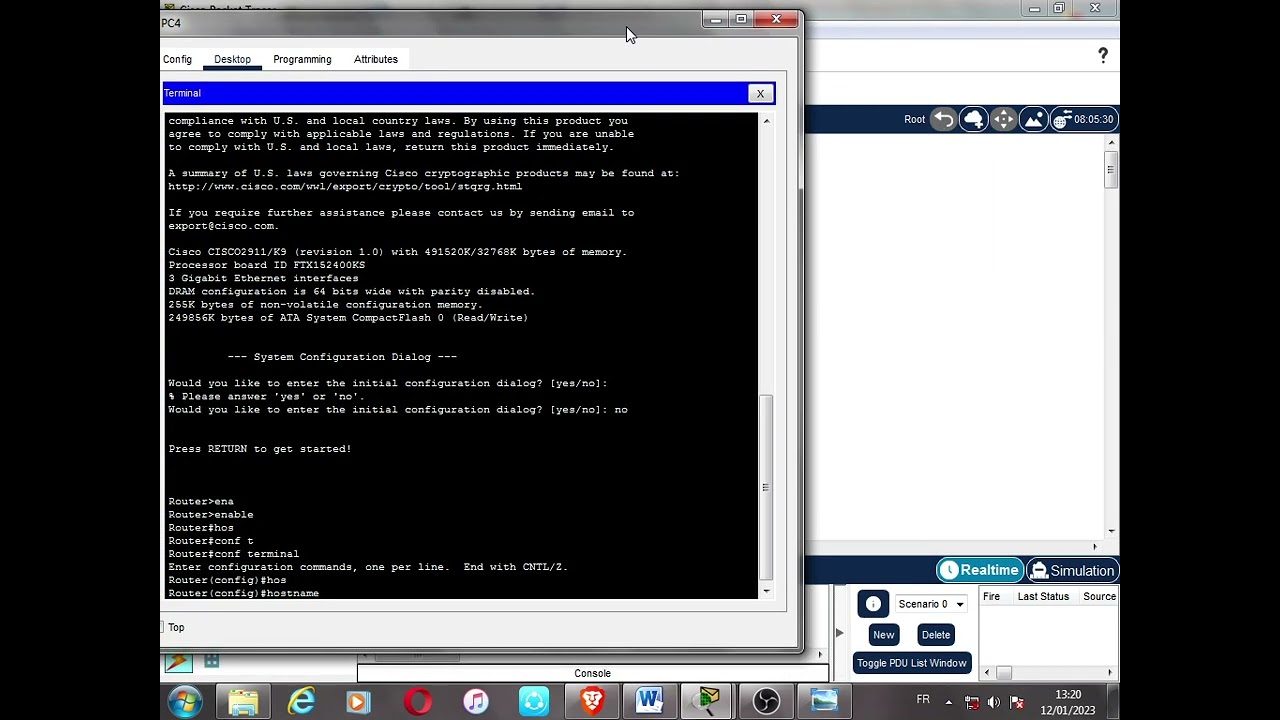Click the network tray icon

(x=971, y=702)
